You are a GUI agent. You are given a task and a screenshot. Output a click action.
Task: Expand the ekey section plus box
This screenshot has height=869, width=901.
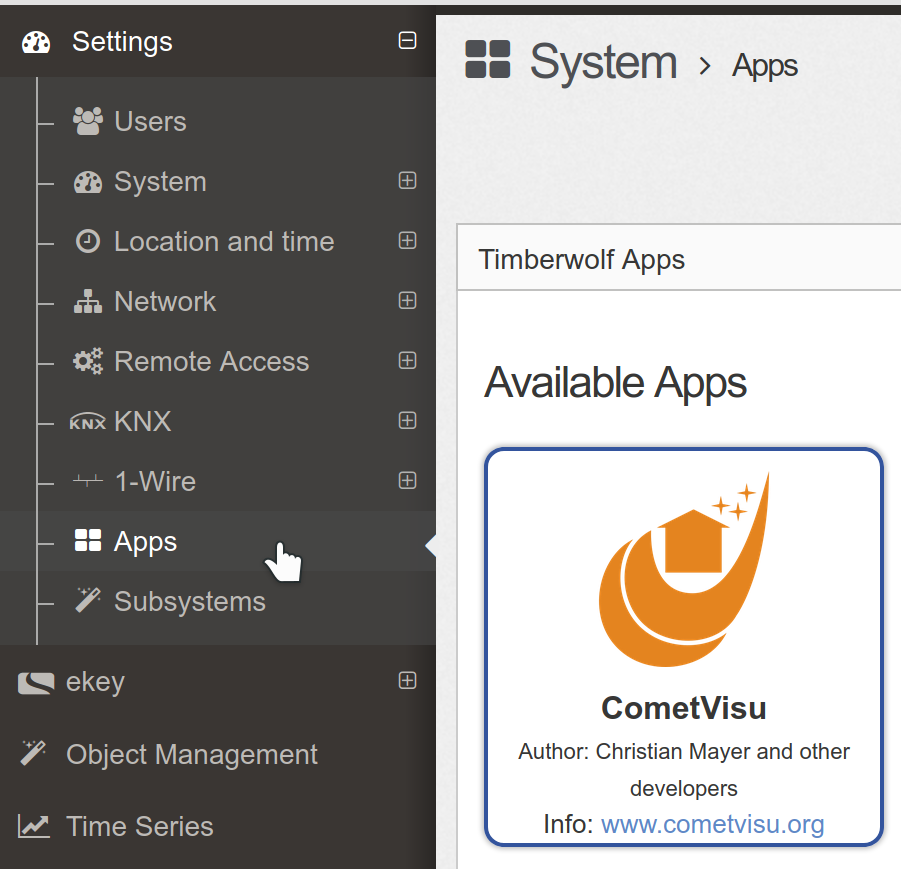(407, 680)
